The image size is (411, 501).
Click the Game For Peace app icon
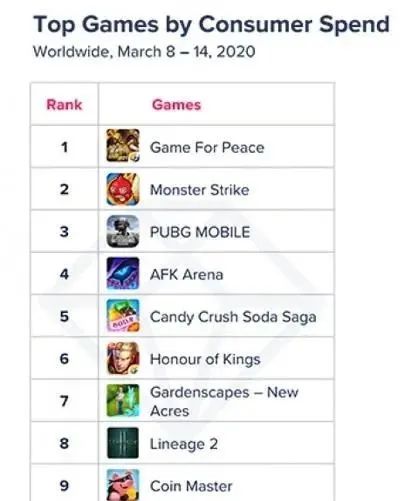click(x=123, y=146)
